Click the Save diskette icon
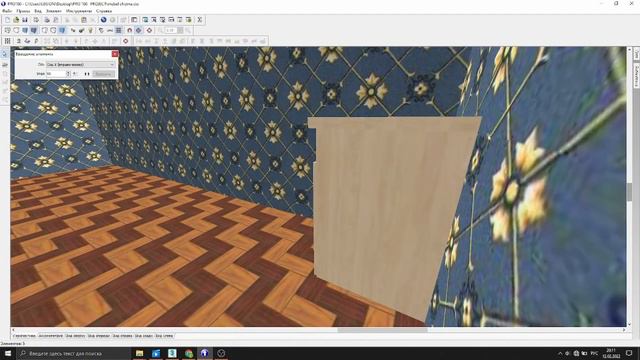This screenshot has width=640, height=360. pos(25,20)
